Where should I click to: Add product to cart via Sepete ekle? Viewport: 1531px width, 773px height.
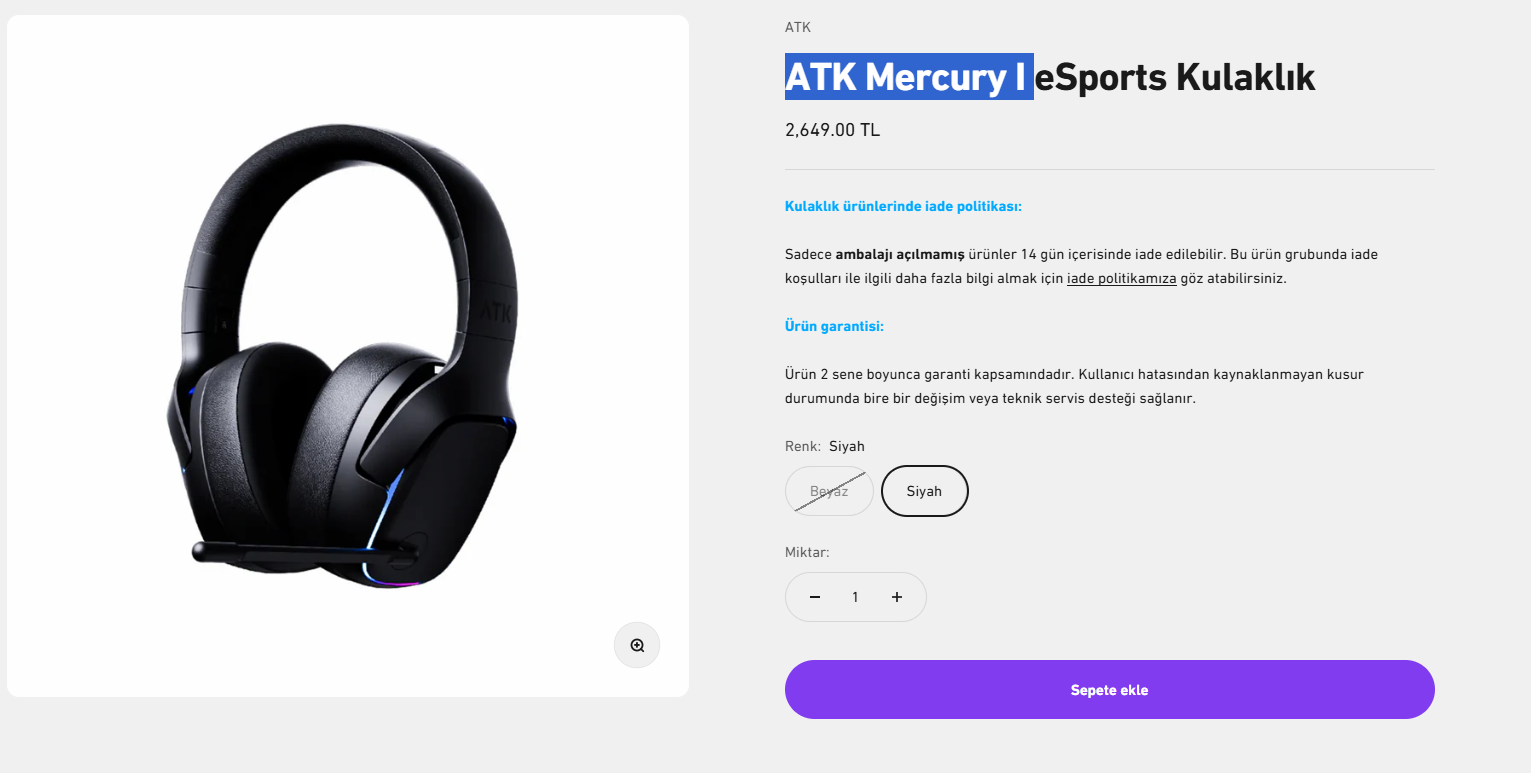[x=1109, y=689]
